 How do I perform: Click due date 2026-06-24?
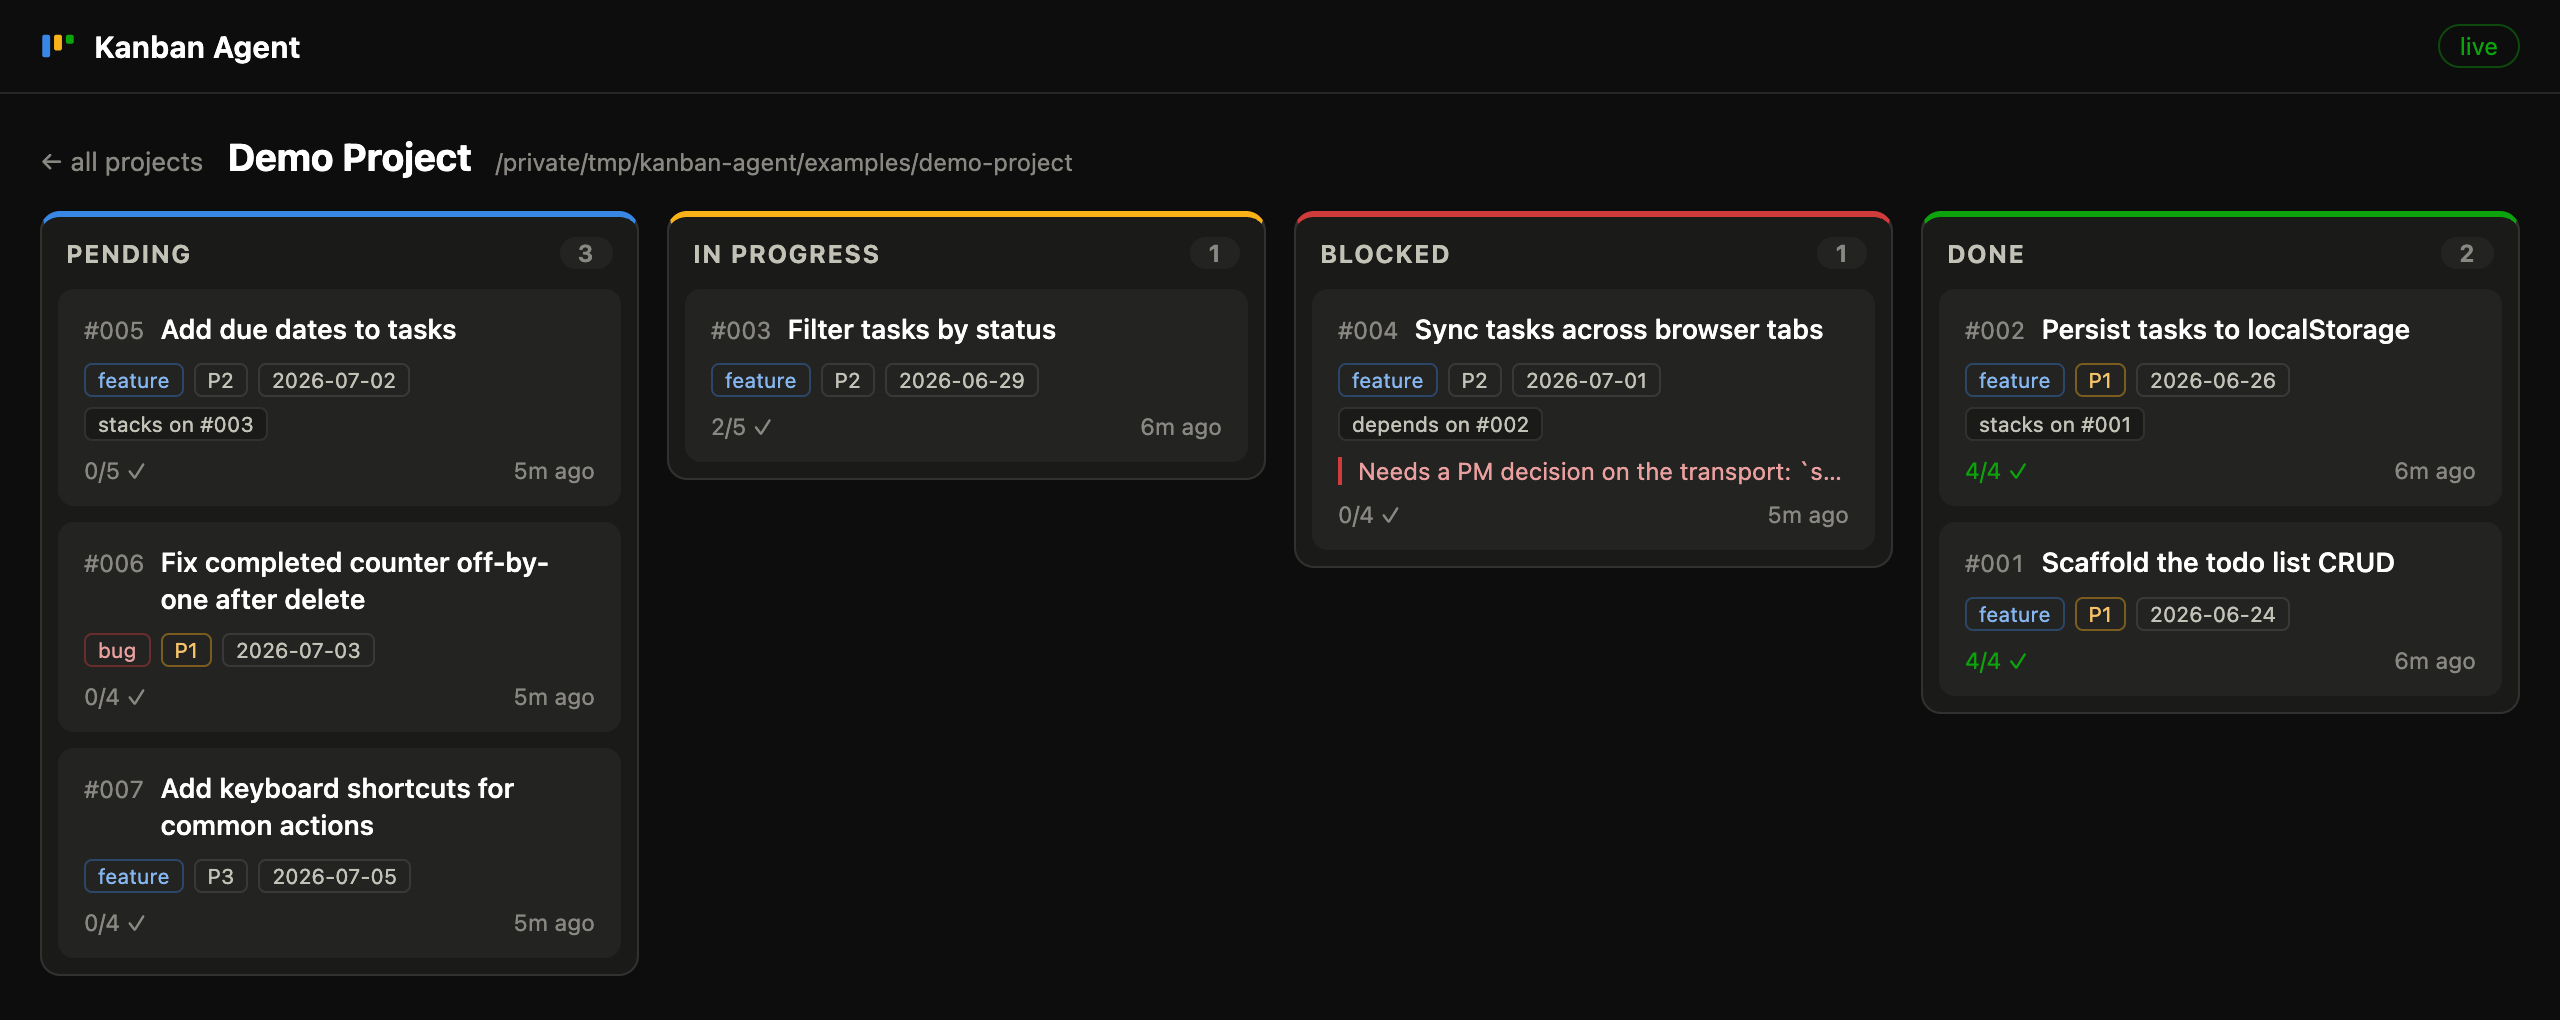click(2212, 614)
